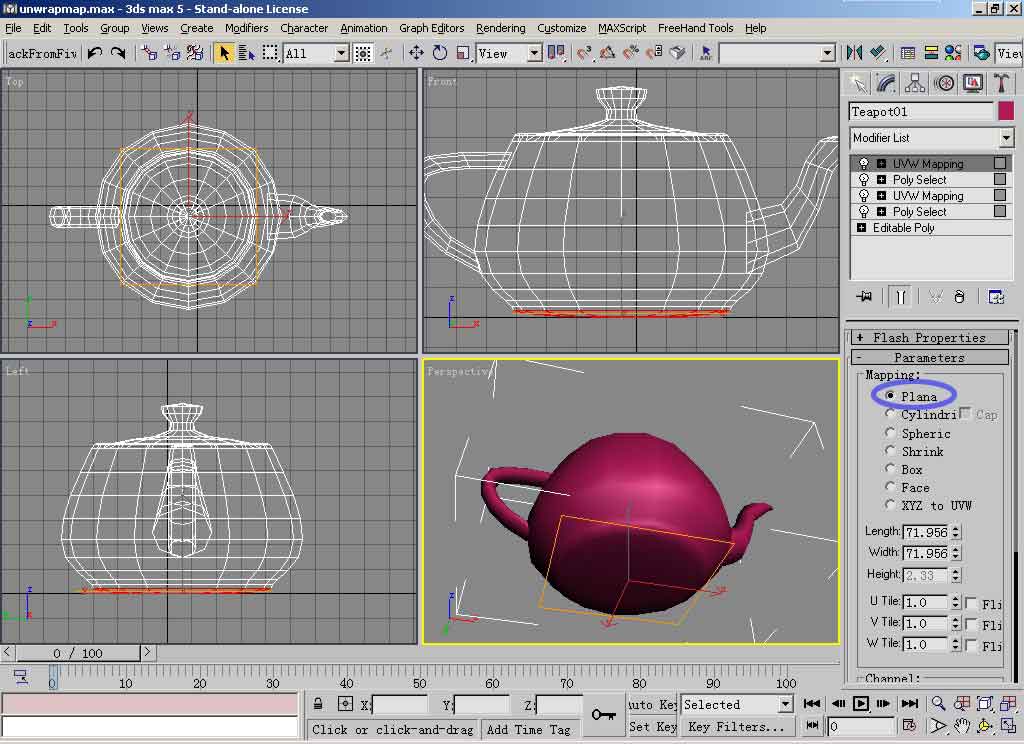This screenshot has width=1024, height=744.
Task: Open the Utilities hammer panel tab
Action: pyautogui.click(x=999, y=83)
